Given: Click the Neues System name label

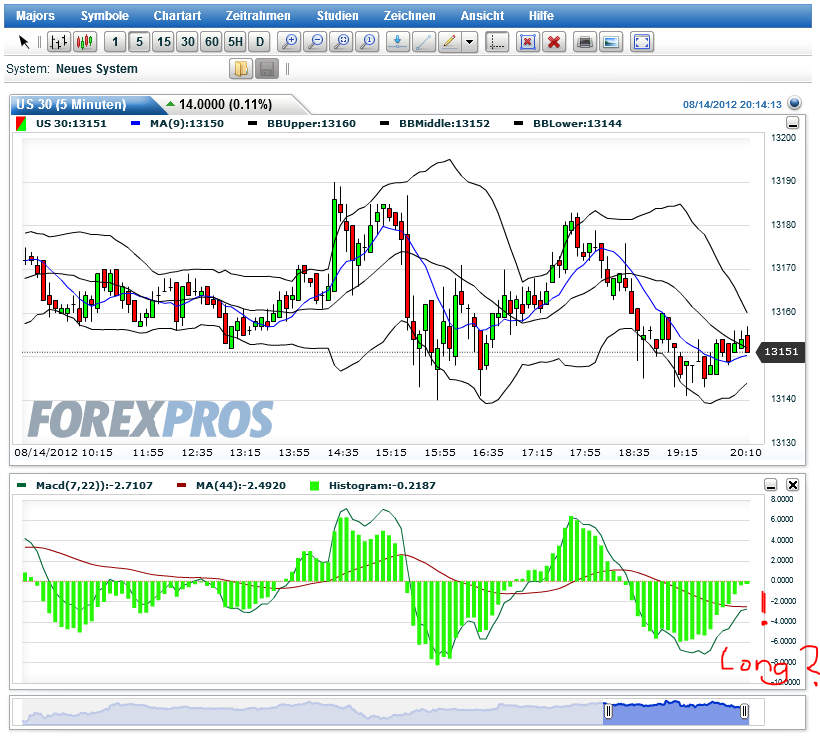Looking at the screenshot, I should pyautogui.click(x=97, y=69).
